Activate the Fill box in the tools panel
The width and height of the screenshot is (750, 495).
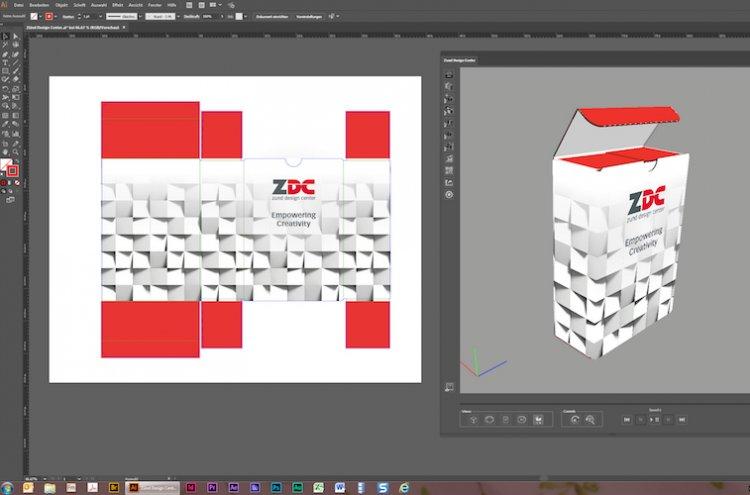click(5, 164)
